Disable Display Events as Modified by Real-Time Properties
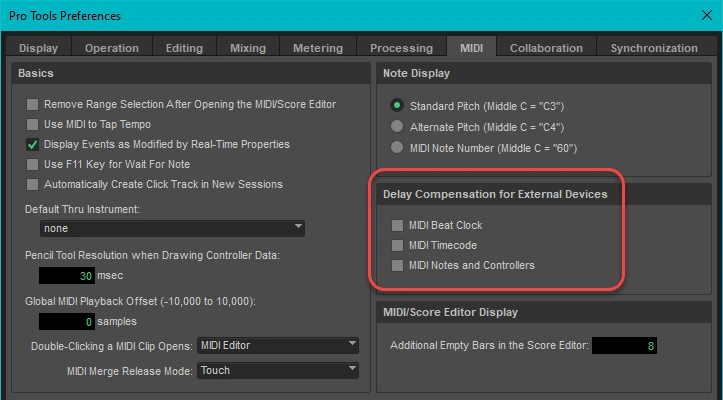 coord(33,145)
